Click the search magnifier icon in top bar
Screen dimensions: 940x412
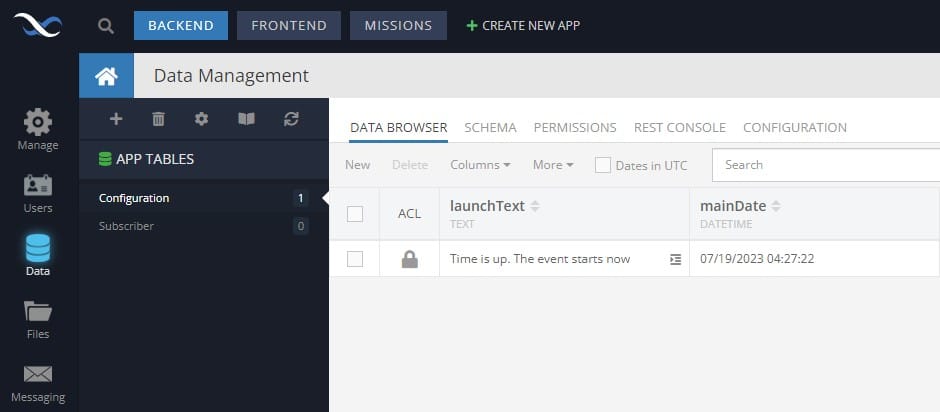[x=106, y=26]
